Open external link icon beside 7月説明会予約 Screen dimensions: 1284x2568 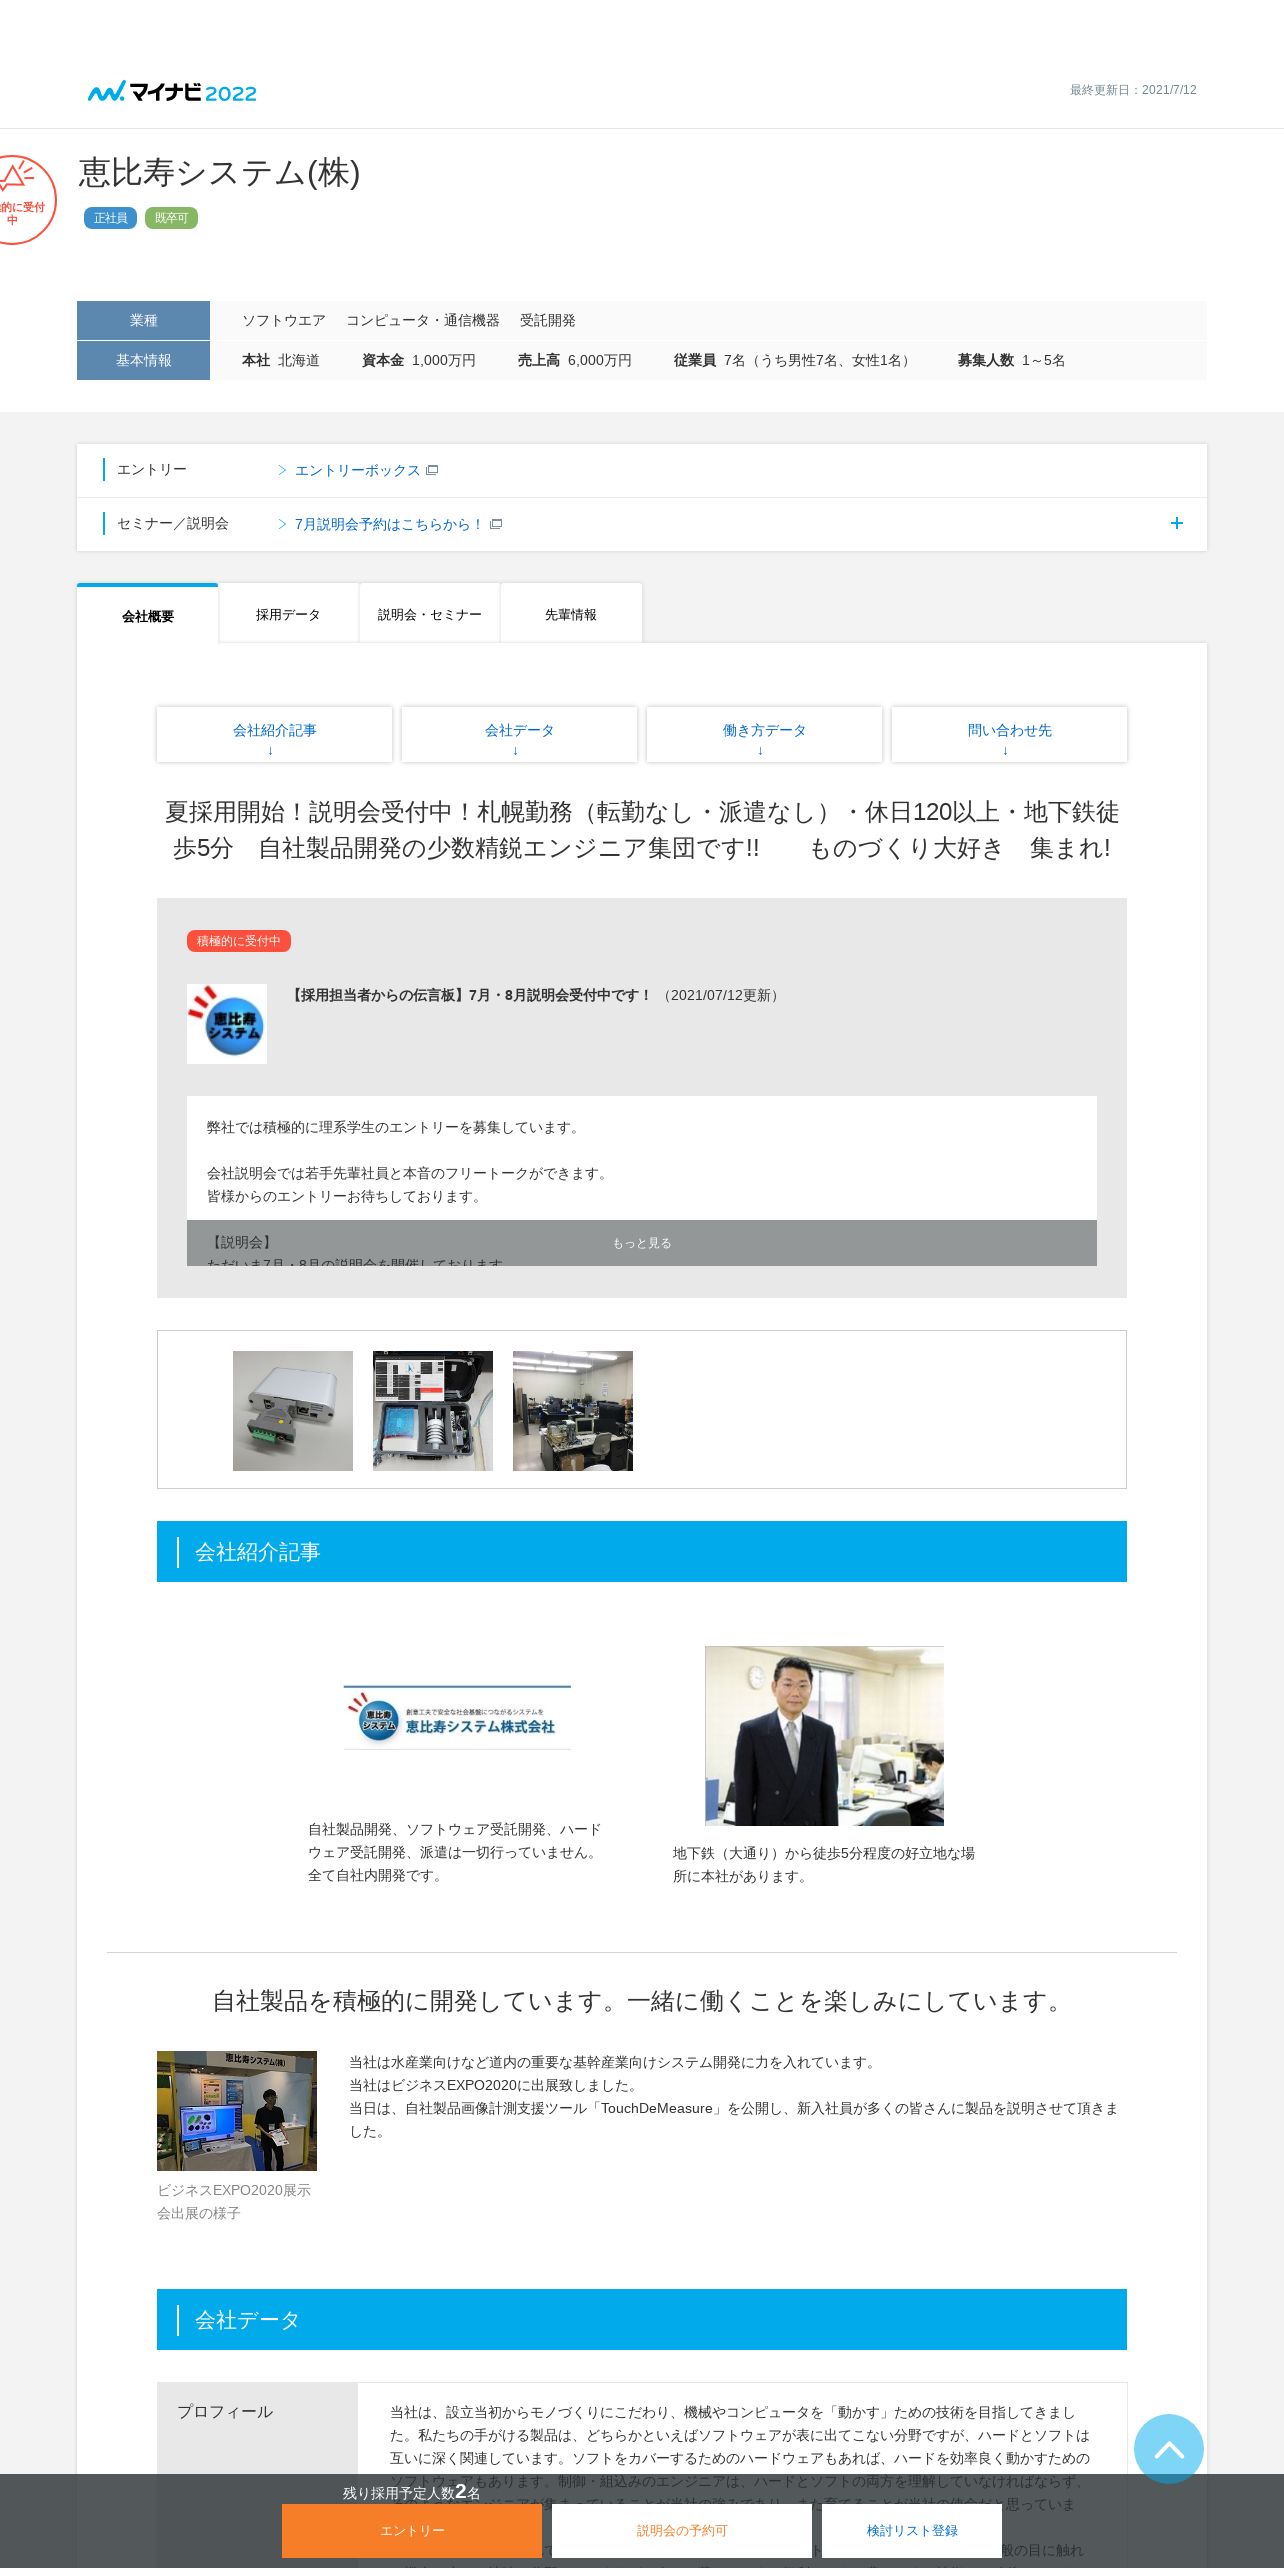[496, 524]
